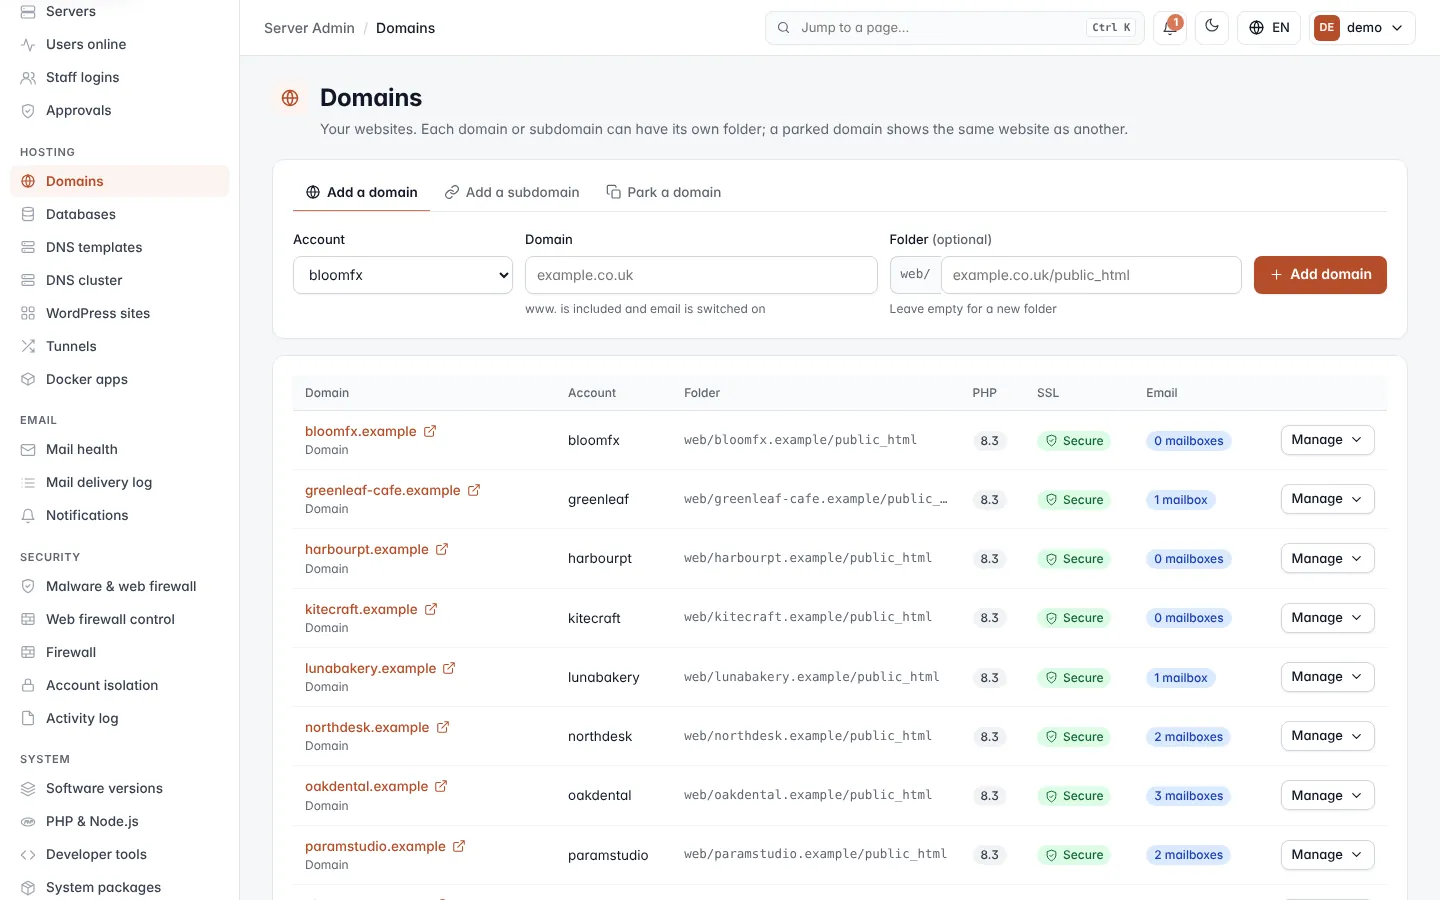1440x900 pixels.
Task: Click the 1 mailbox badge for greenleaf
Action: 1180,500
